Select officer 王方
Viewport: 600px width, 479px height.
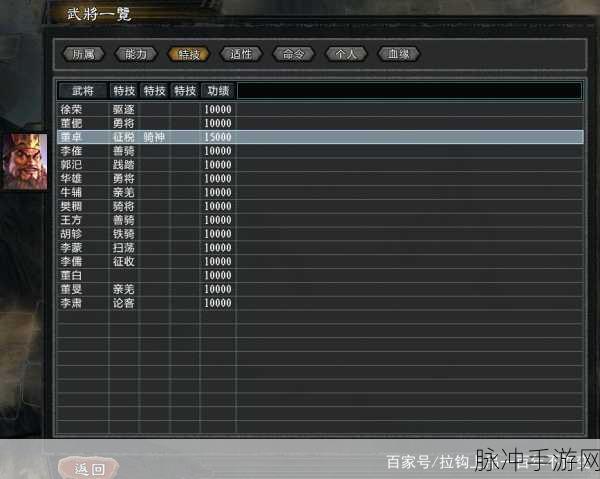(71, 220)
